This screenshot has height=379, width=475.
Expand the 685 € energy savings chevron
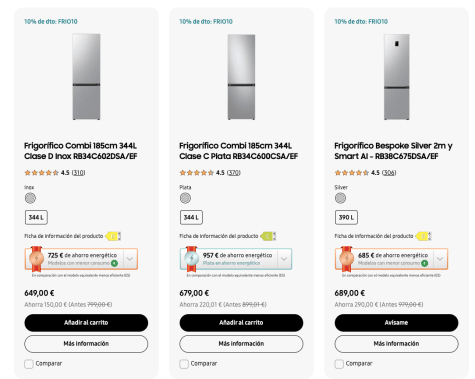tap(440, 259)
